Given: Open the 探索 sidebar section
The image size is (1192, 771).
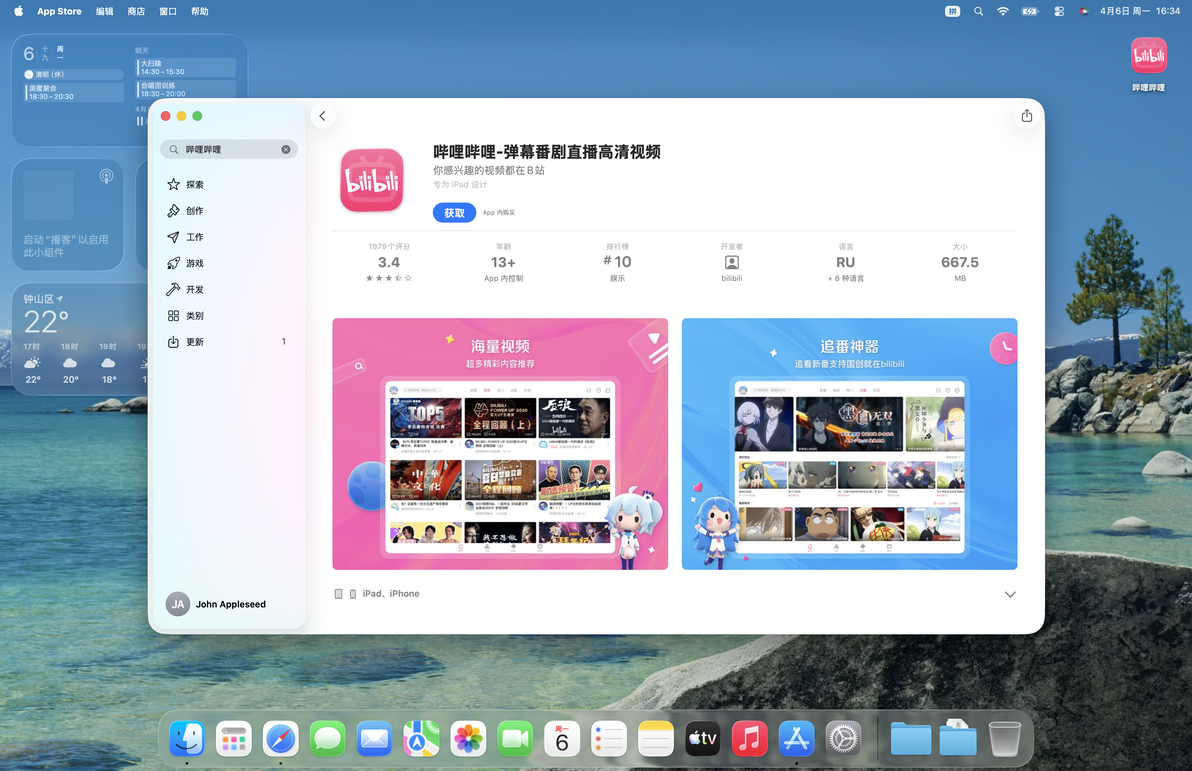Looking at the screenshot, I should coord(228,184).
